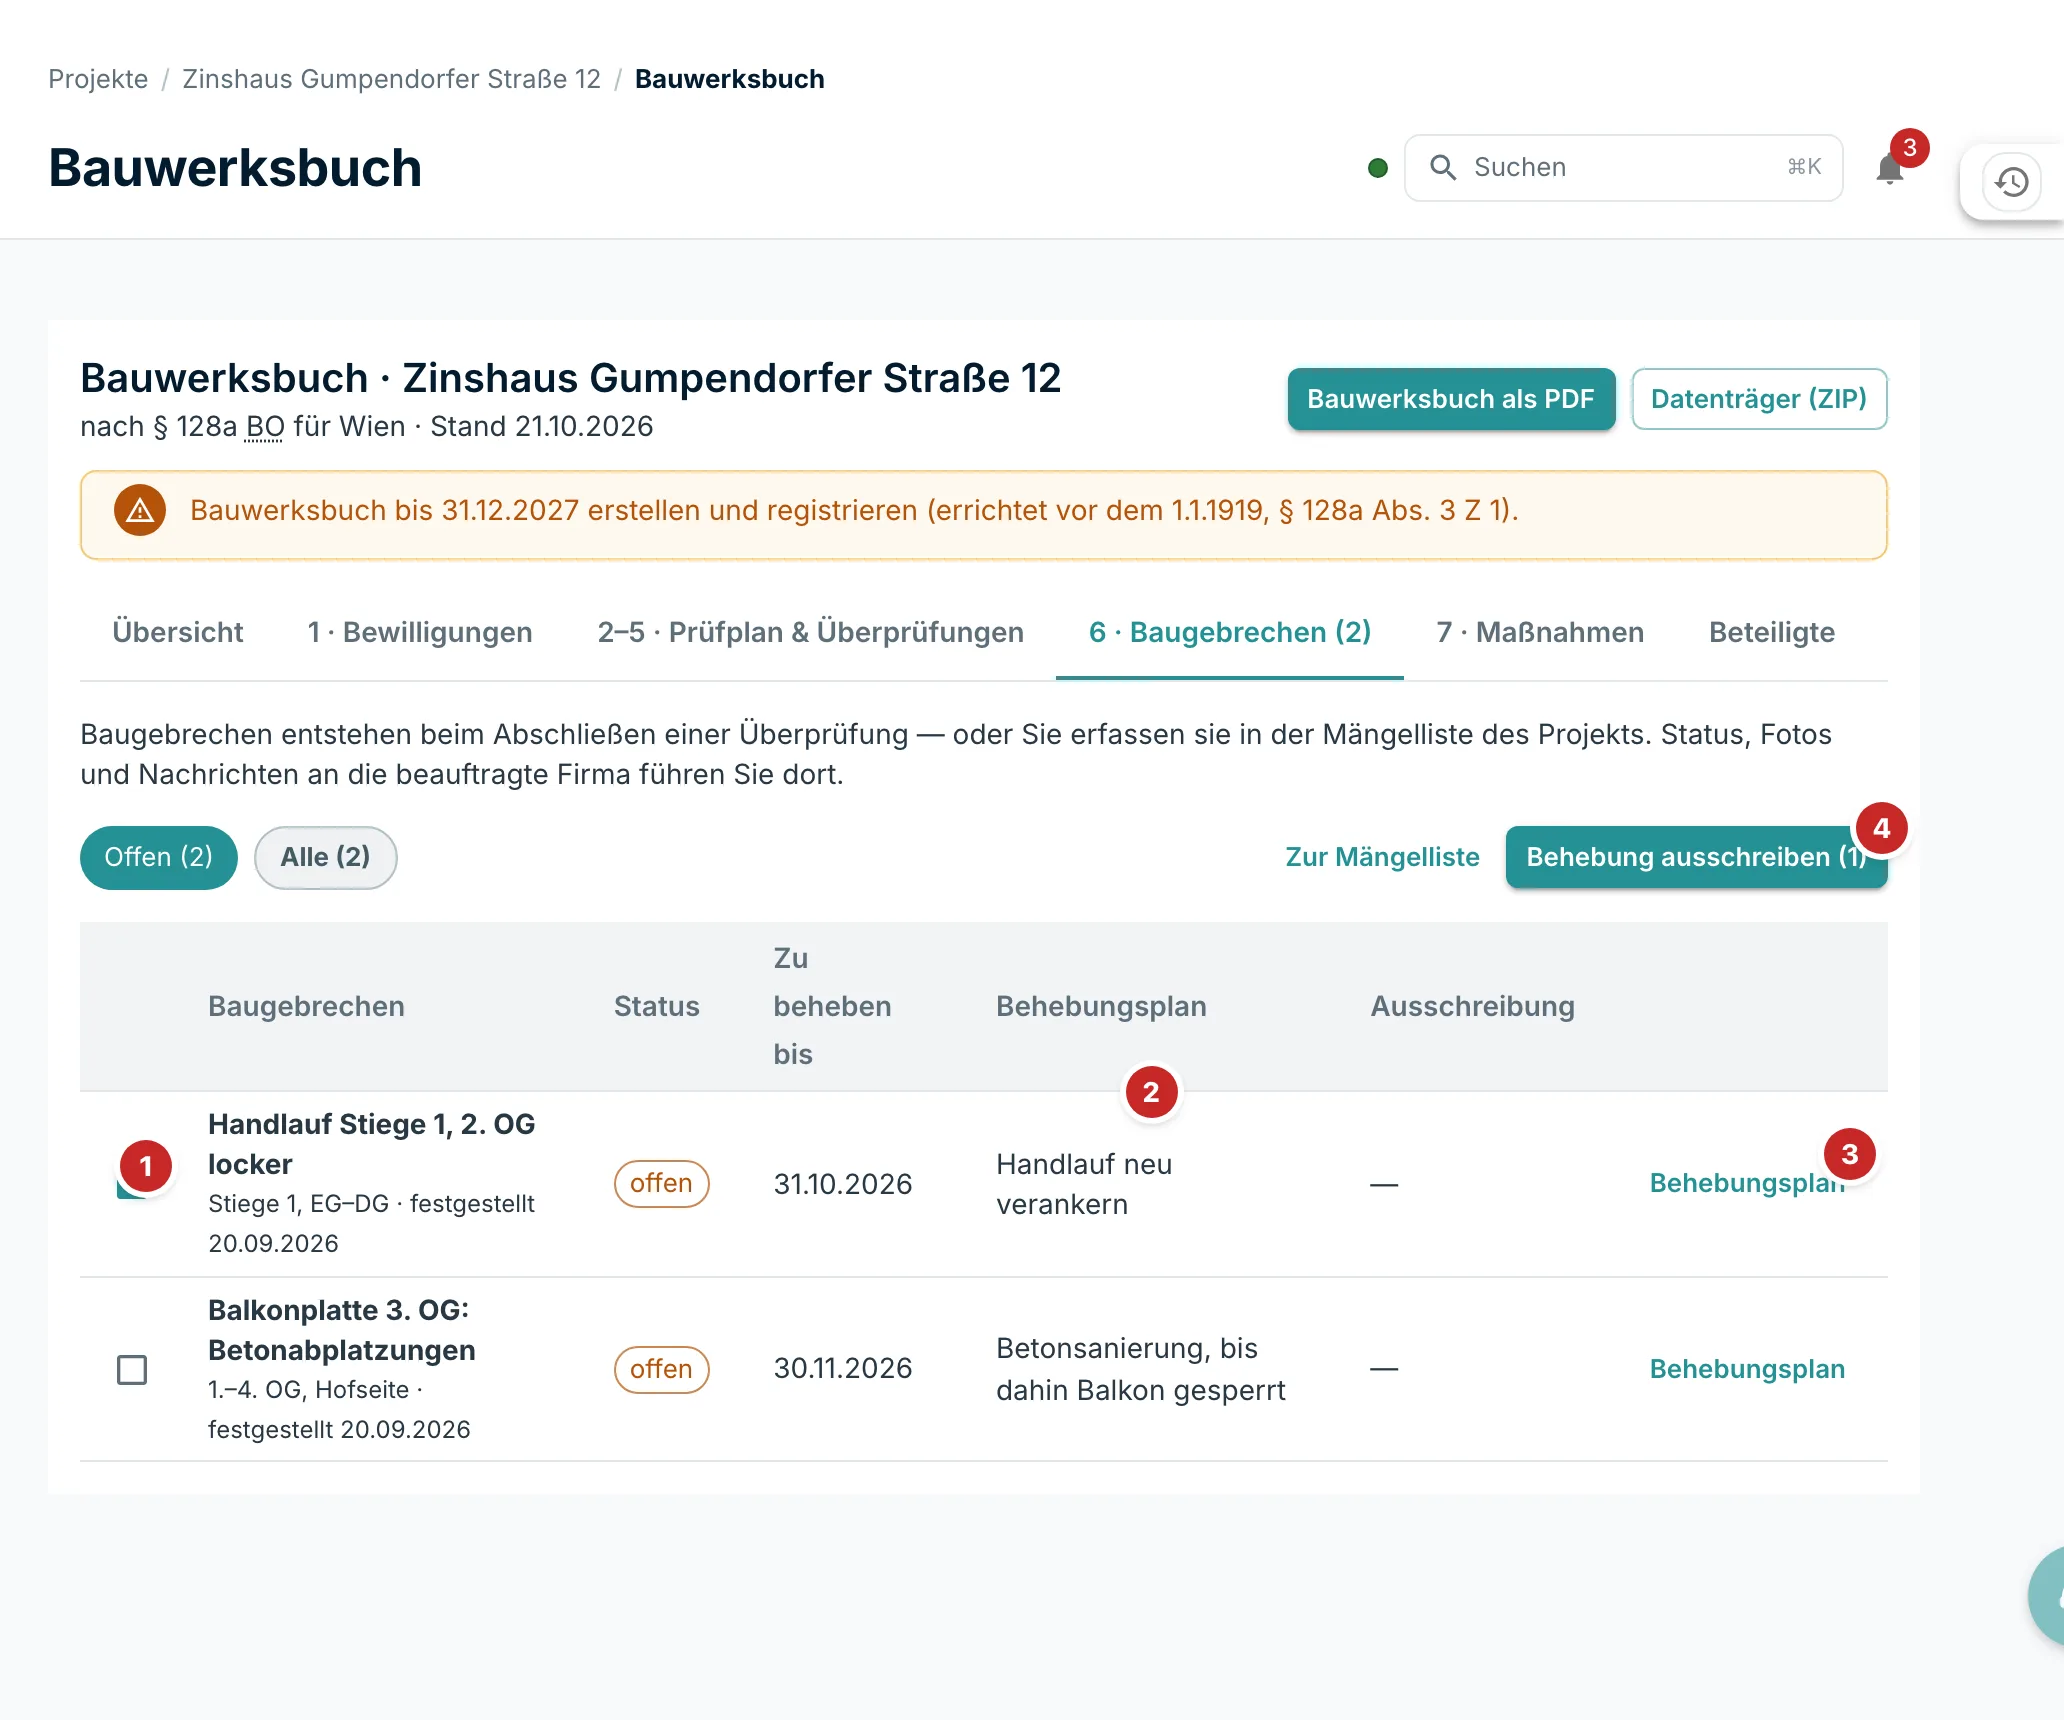Click the Behebungsplan column header

(x=1101, y=1006)
